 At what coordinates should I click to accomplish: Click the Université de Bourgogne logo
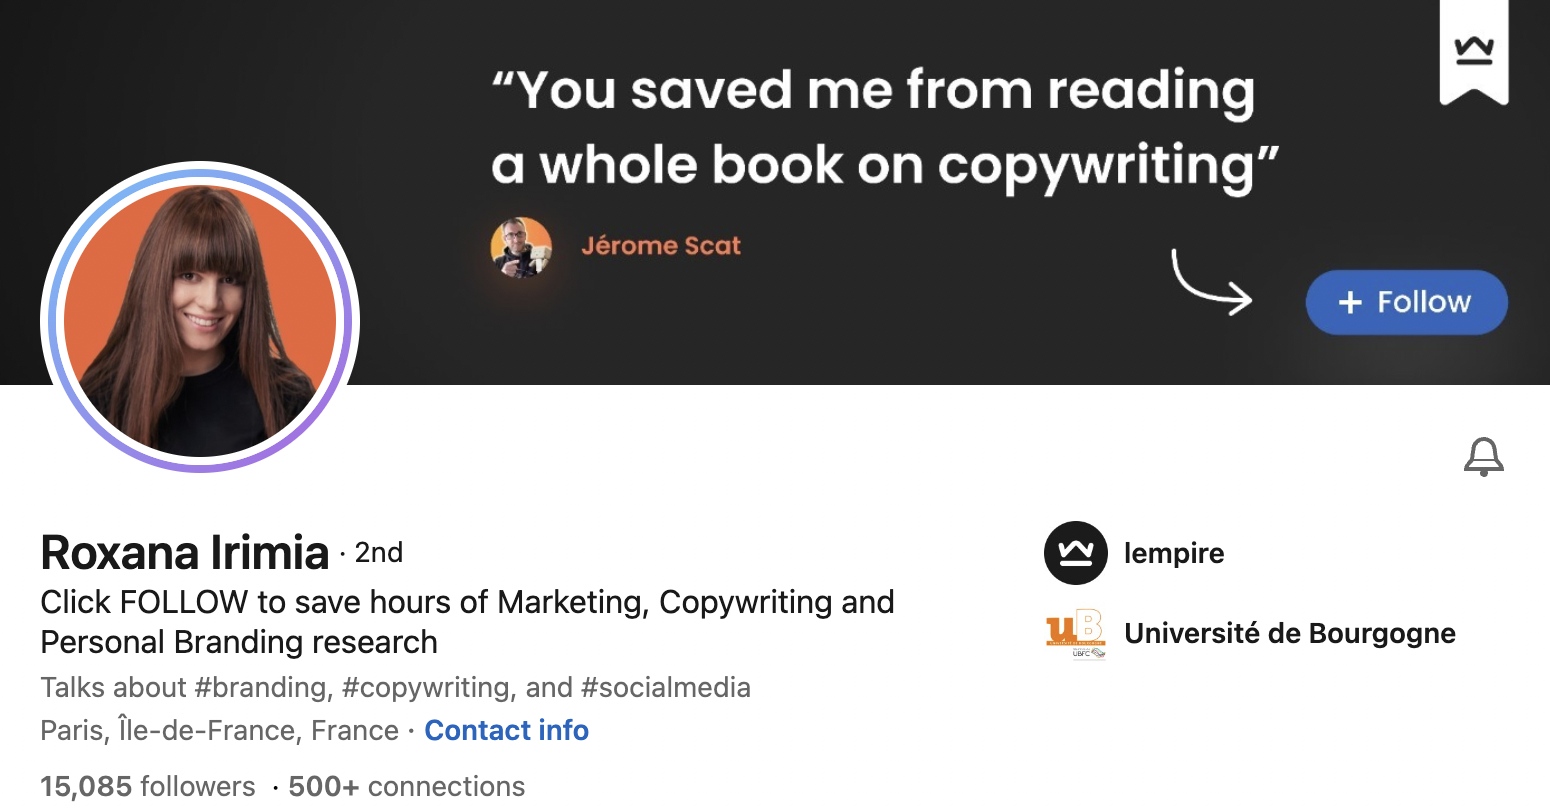1075,634
